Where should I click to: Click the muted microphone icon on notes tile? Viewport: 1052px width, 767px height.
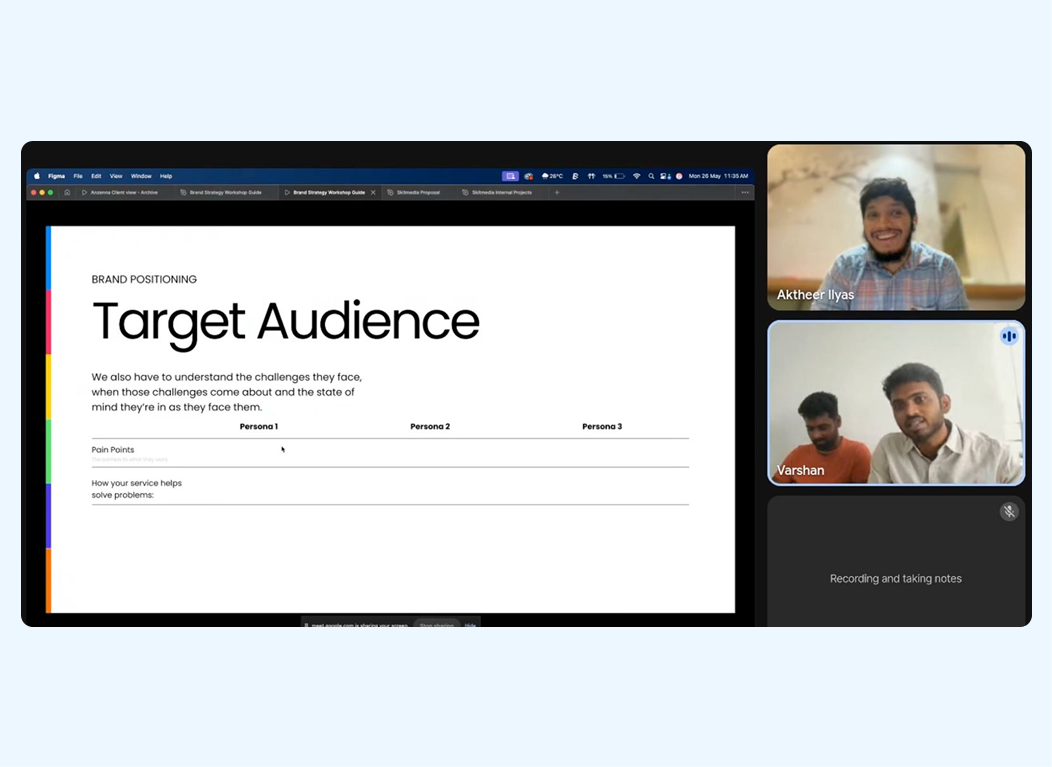[1009, 512]
